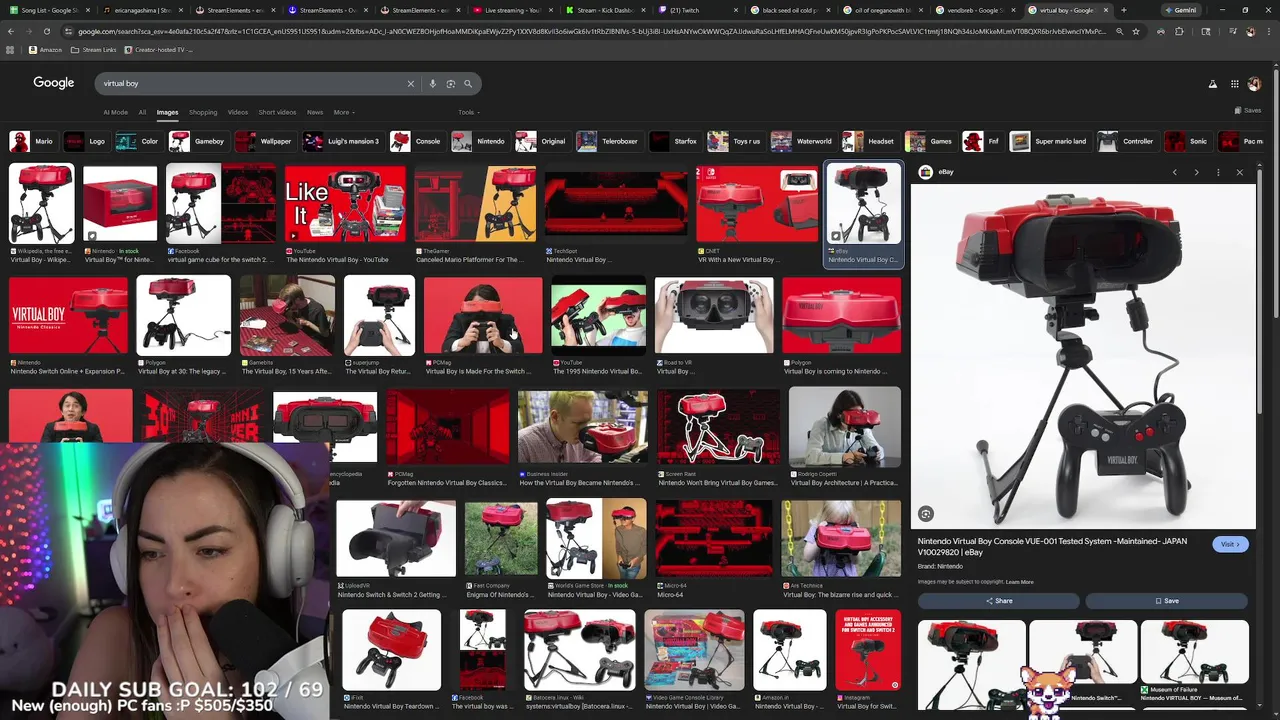Open the Google apps grid

pos(1235,84)
